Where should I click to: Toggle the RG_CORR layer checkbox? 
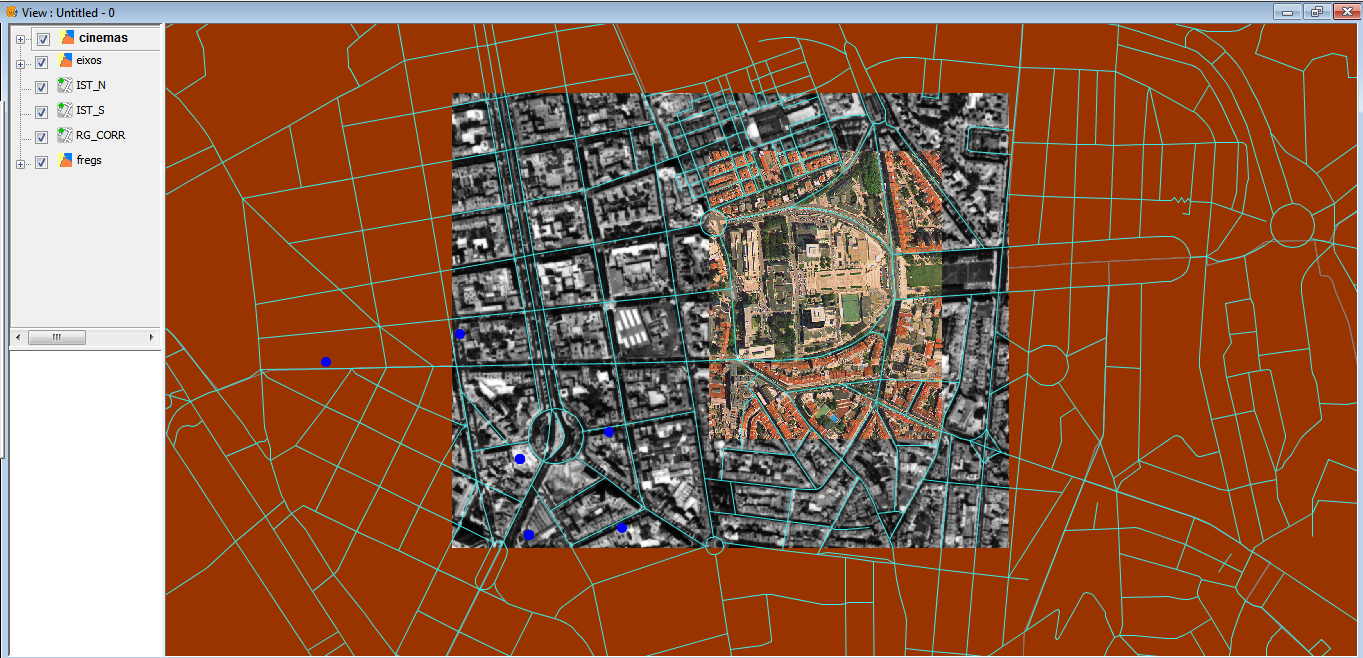(41, 137)
